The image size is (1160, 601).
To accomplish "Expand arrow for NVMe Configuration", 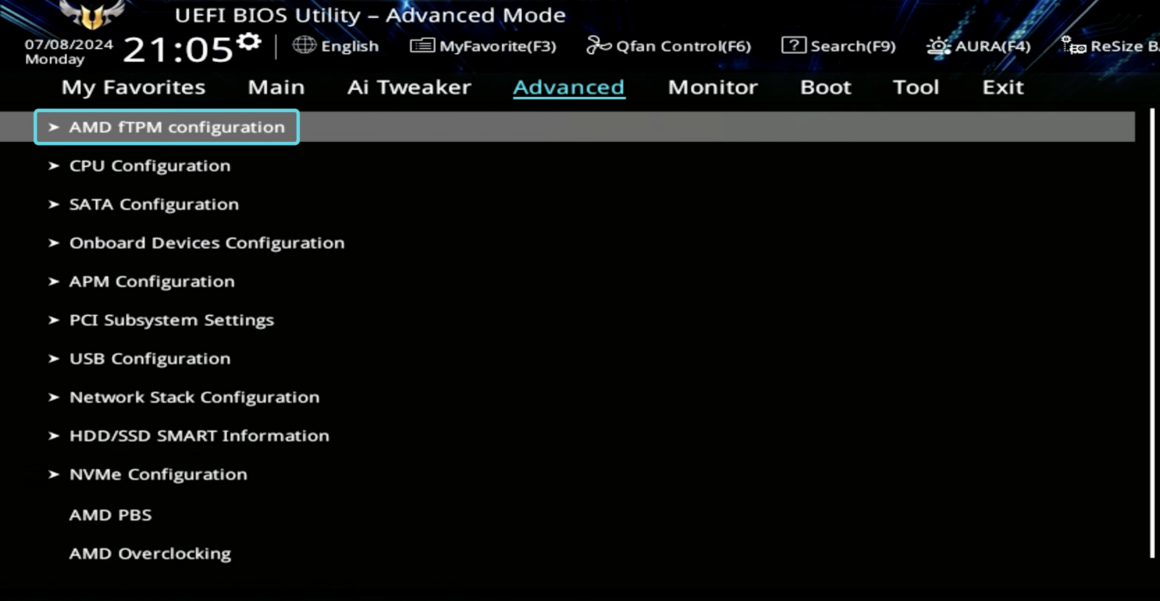I will 53,474.
